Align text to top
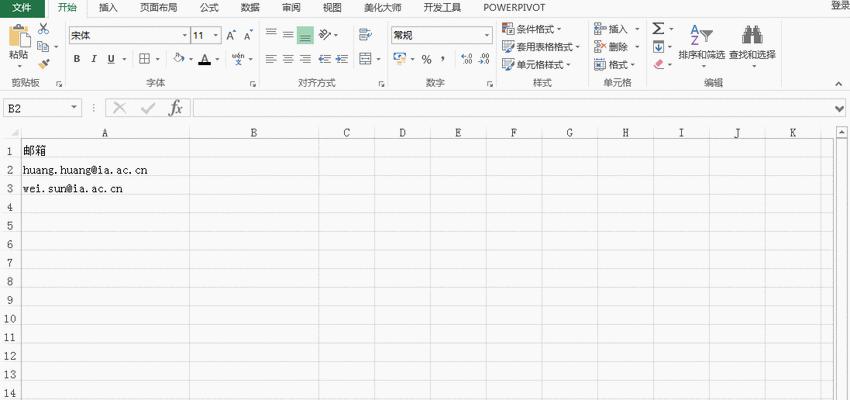 271,34
